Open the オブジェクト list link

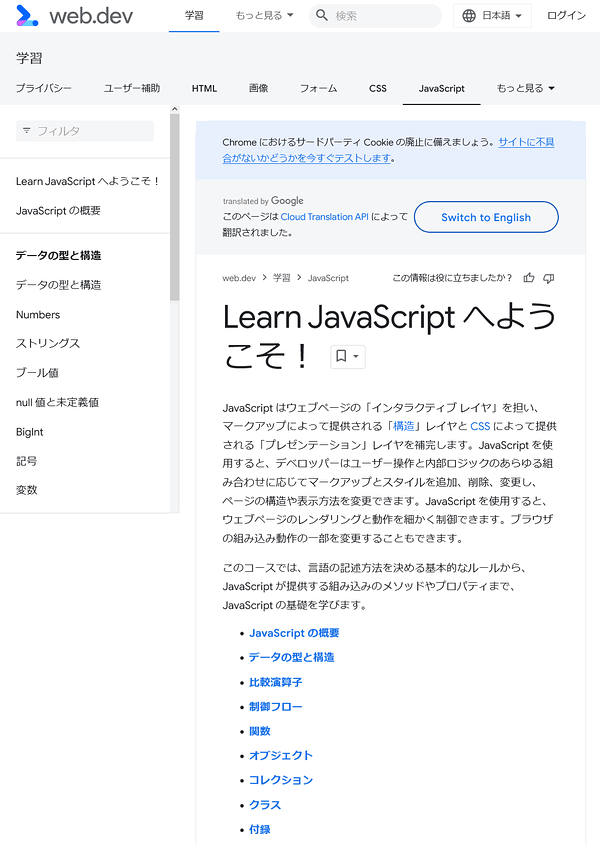coord(281,756)
